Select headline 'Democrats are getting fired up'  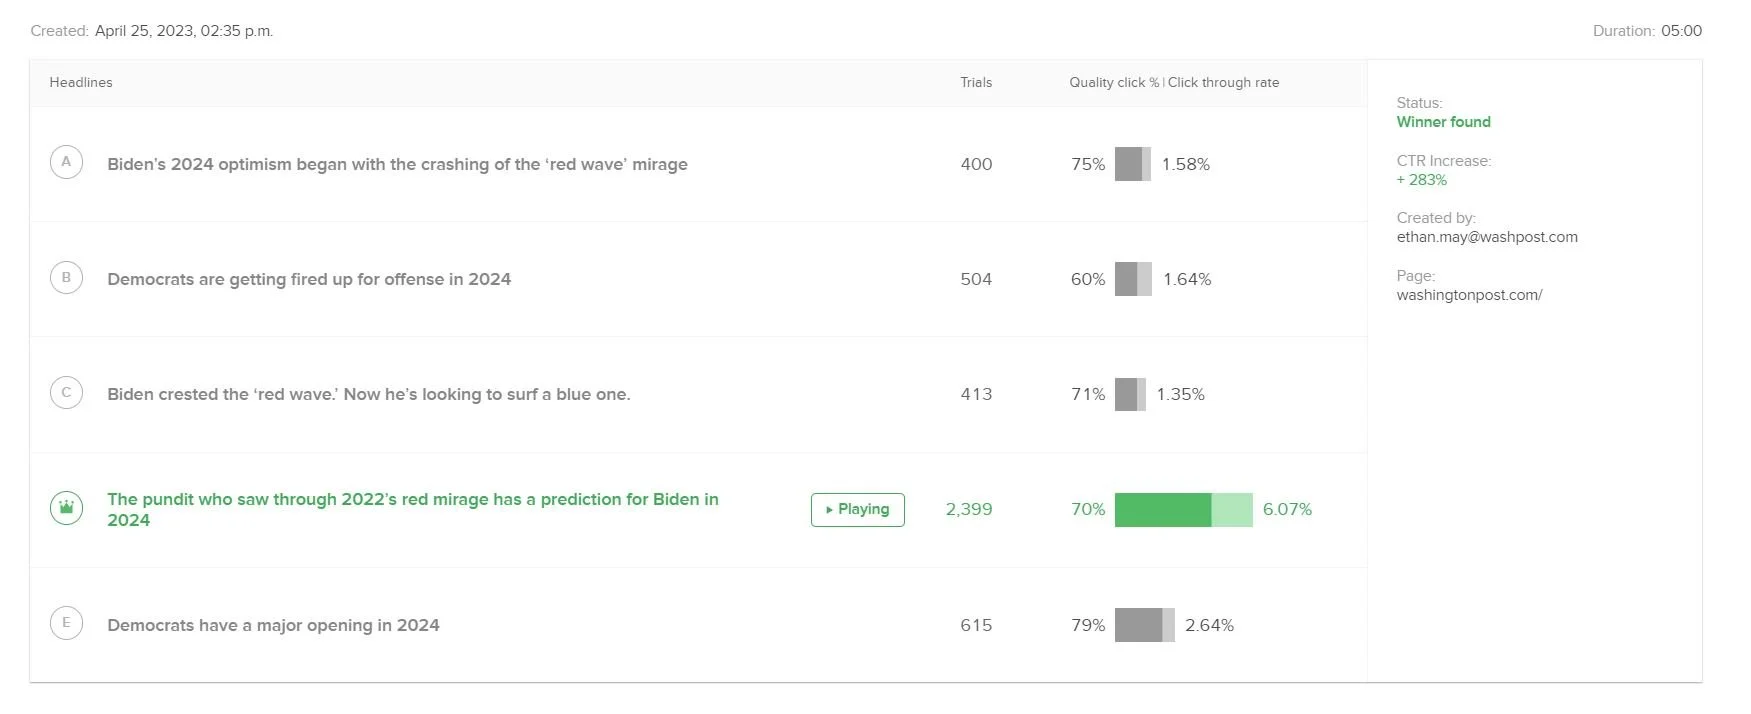[309, 279]
